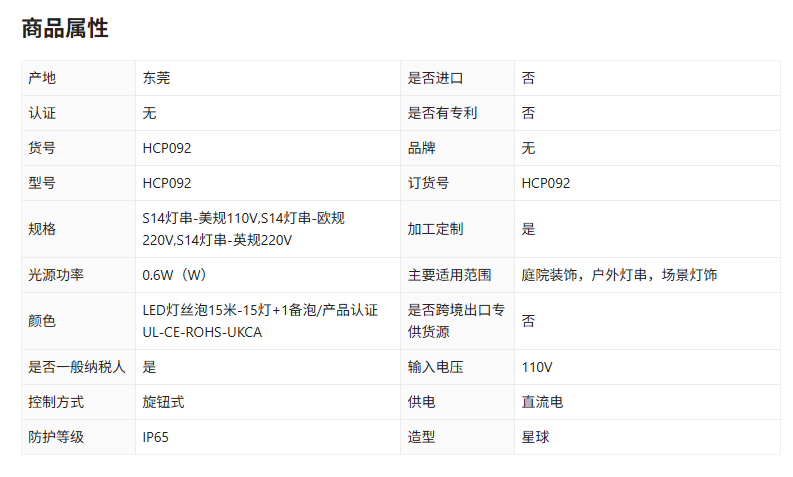Click the 是否一般纳税人 label cell
Screen dimensions: 793x477
[x=77, y=367]
